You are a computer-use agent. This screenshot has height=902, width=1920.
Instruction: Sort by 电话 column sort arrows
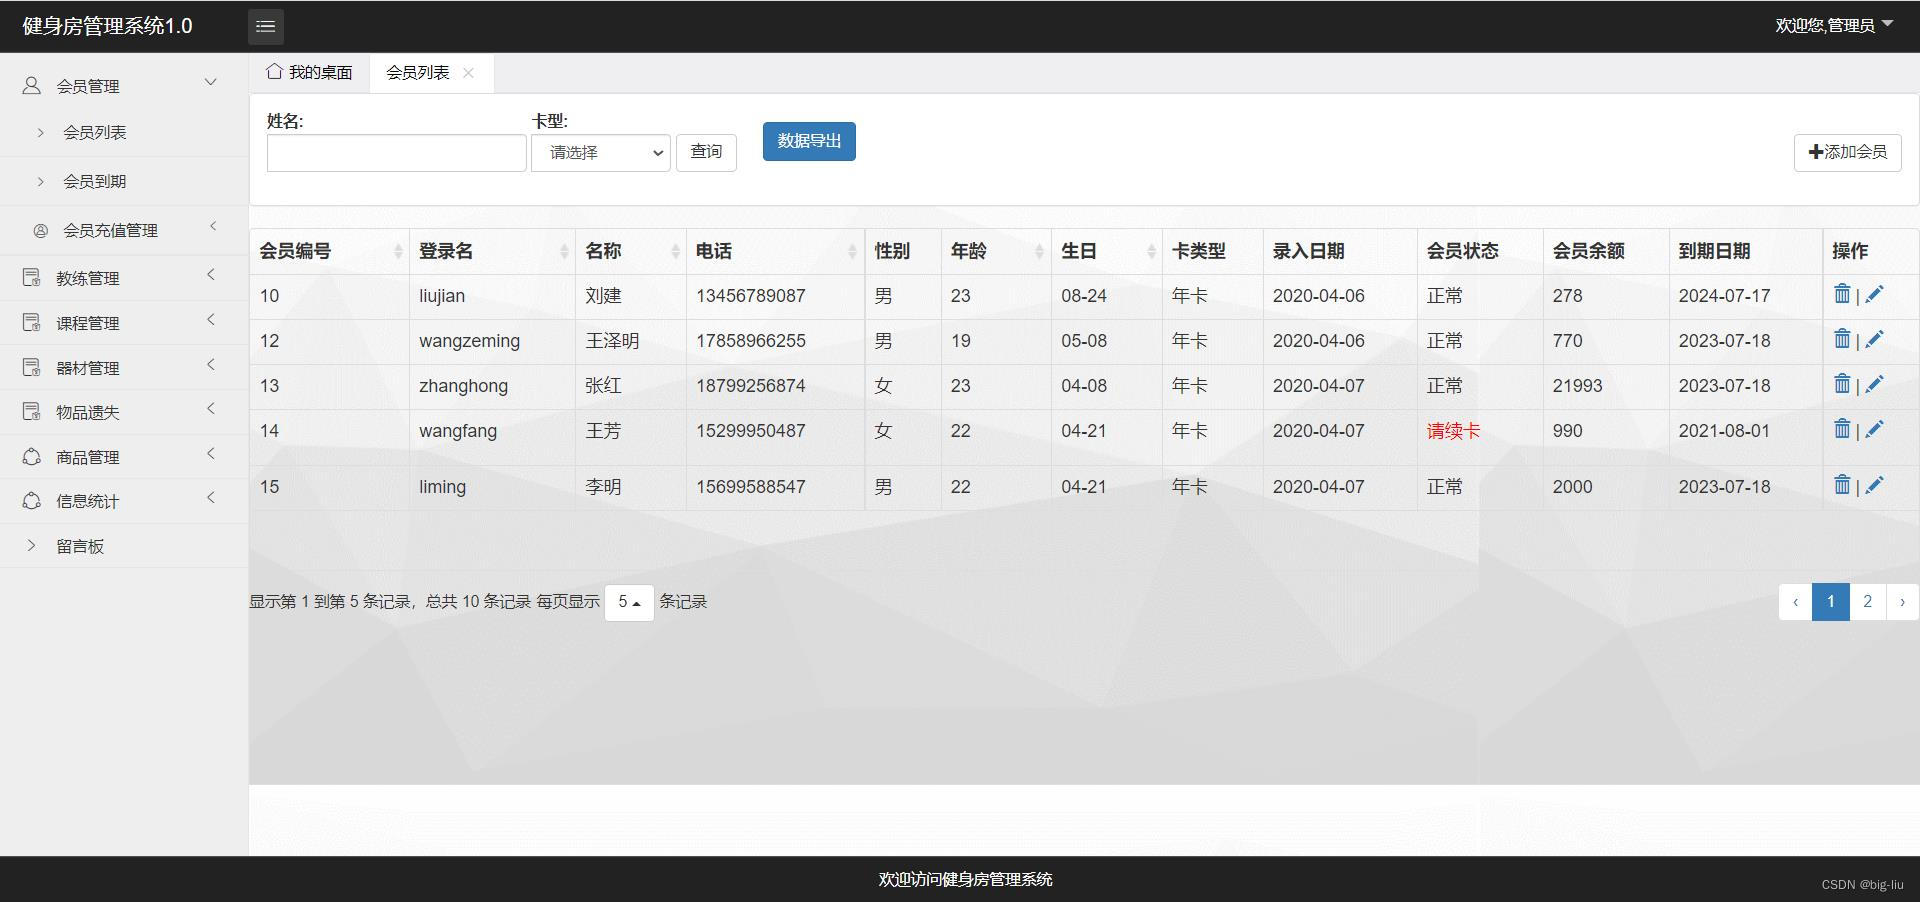point(853,252)
